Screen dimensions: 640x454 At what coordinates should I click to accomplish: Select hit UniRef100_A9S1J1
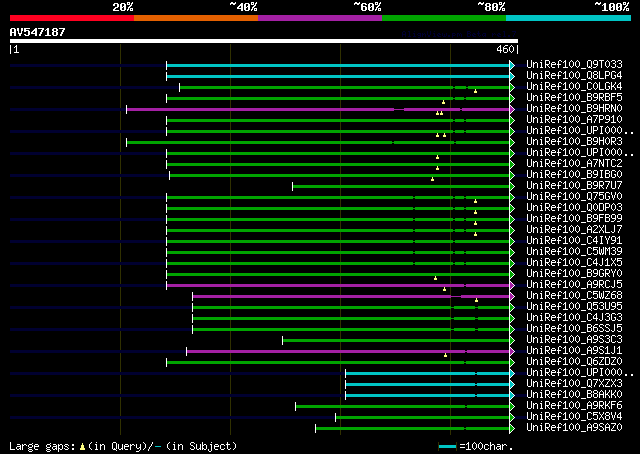click(574, 351)
